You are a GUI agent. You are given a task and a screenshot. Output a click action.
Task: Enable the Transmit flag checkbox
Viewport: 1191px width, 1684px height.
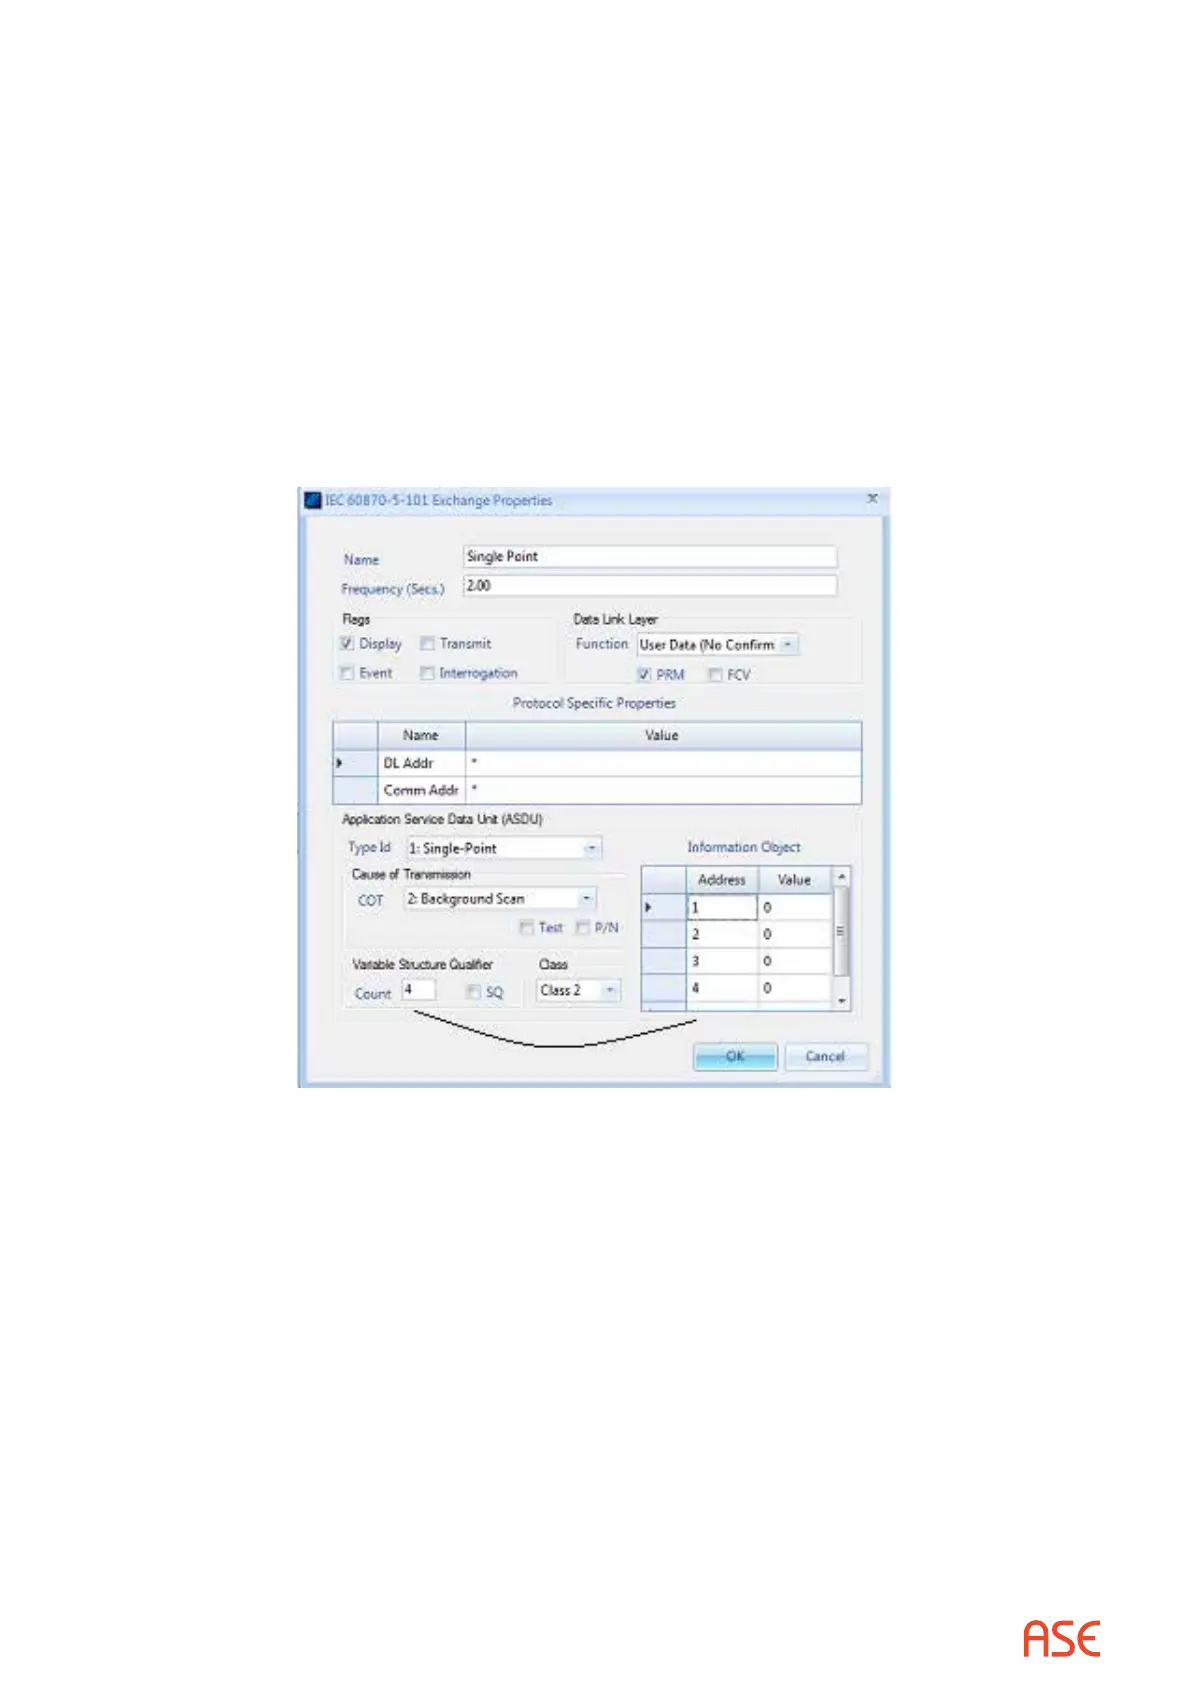coord(427,644)
